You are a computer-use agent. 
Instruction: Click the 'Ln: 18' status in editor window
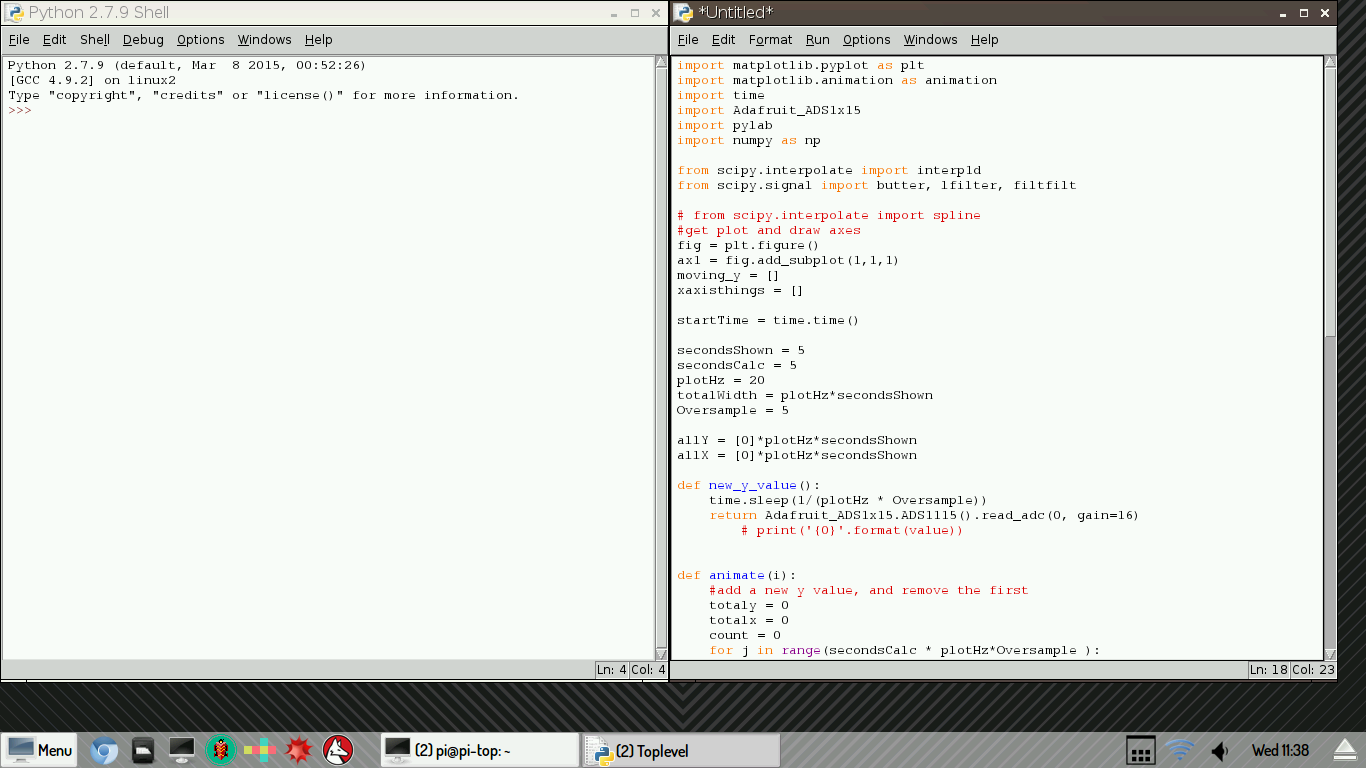(1269, 669)
